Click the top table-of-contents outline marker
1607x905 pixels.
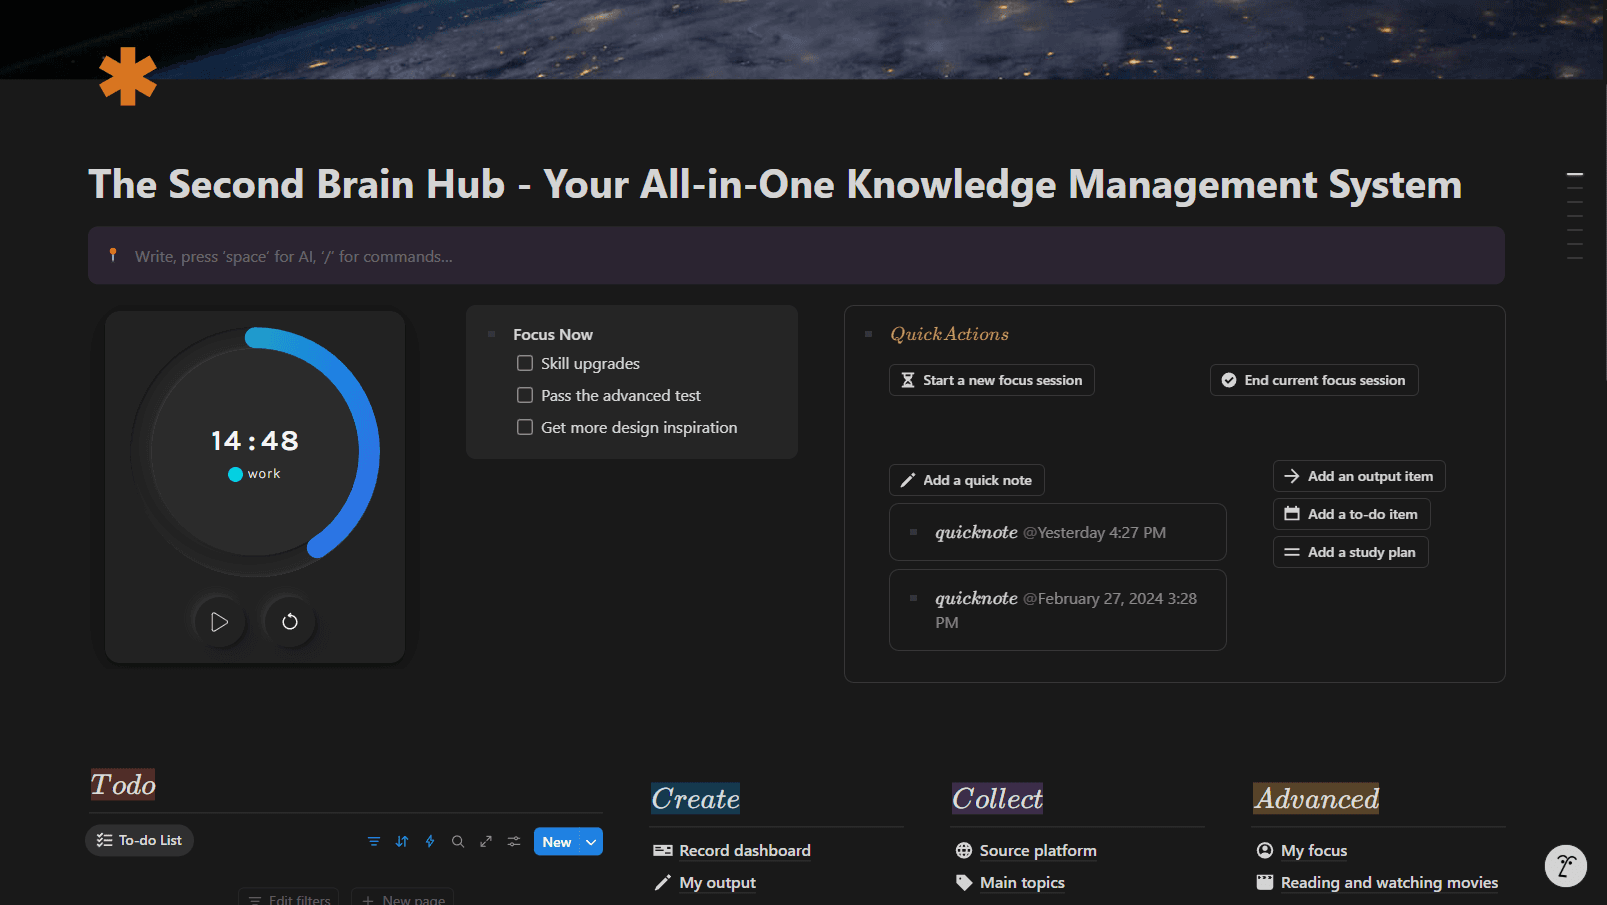1575,174
